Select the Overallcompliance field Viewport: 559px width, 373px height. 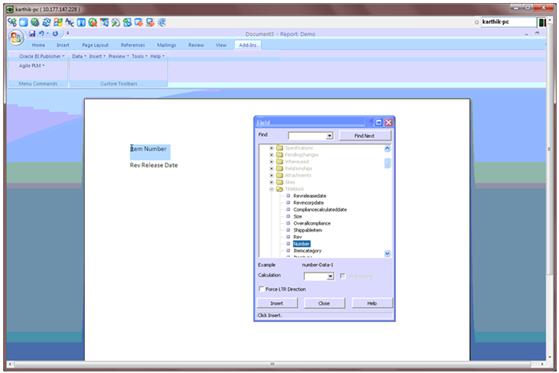coord(312,223)
